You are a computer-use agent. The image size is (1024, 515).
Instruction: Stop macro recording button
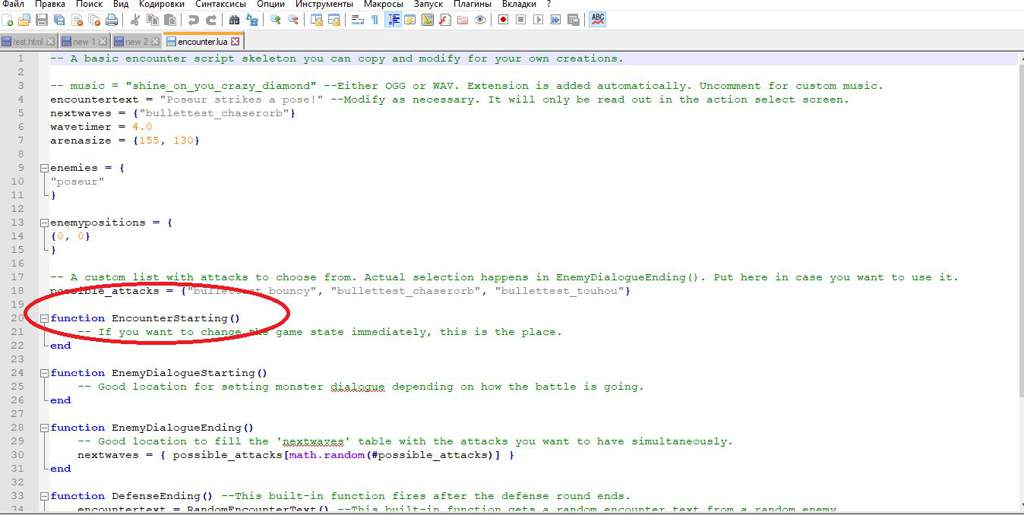point(520,20)
